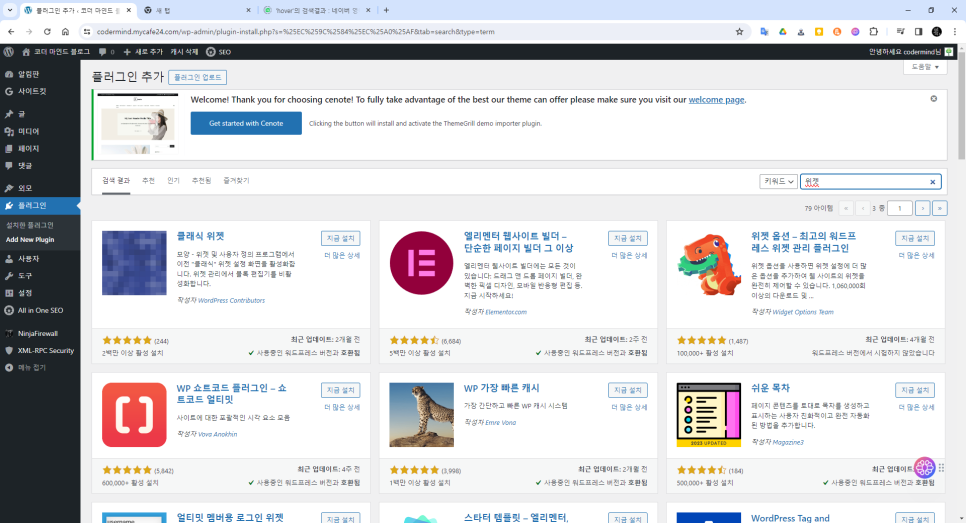966x523 pixels.
Task: Switch to the 네이버 검색결과 browser tab
Action: coord(316,10)
